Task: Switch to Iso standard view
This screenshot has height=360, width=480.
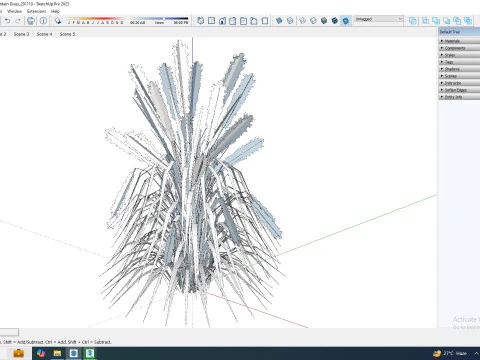Action: click(200, 21)
